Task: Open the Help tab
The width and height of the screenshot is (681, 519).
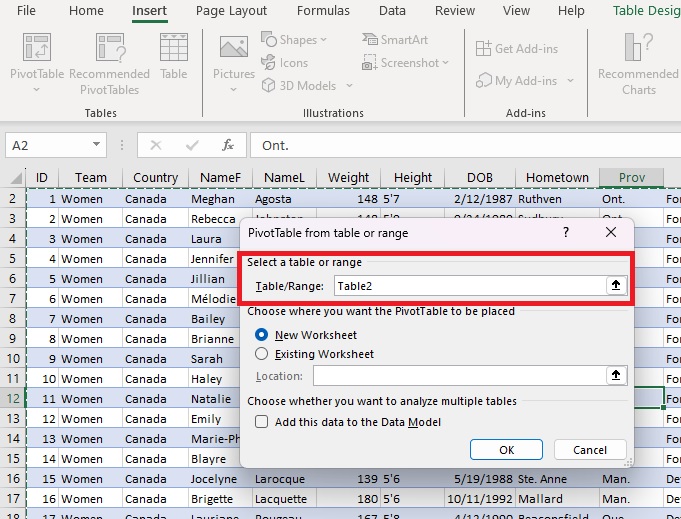Action: click(571, 10)
